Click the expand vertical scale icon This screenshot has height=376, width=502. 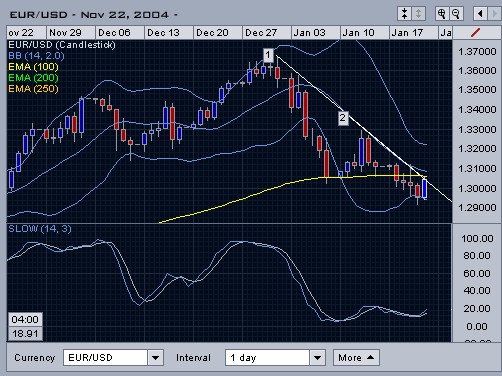(x=418, y=14)
